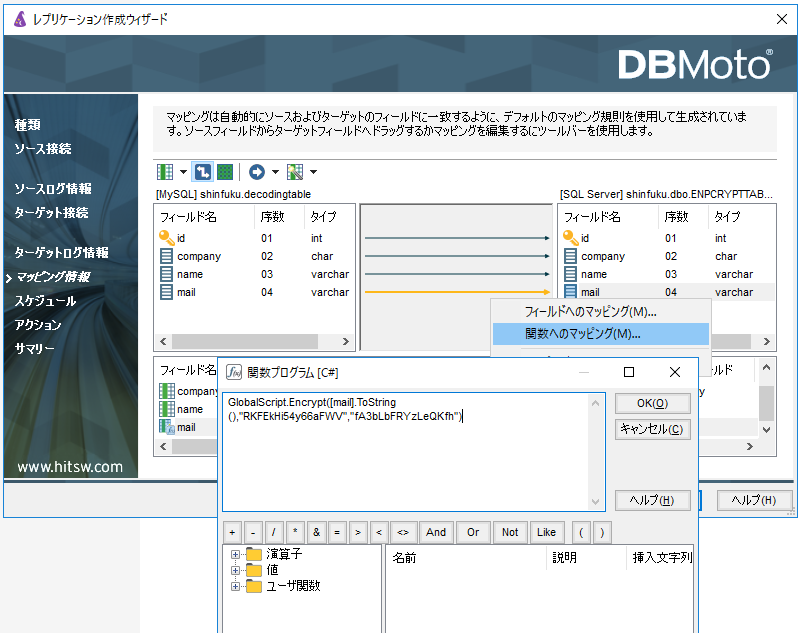The image size is (811, 633).
Task: Insert the Or operator
Action: pyautogui.click(x=473, y=532)
